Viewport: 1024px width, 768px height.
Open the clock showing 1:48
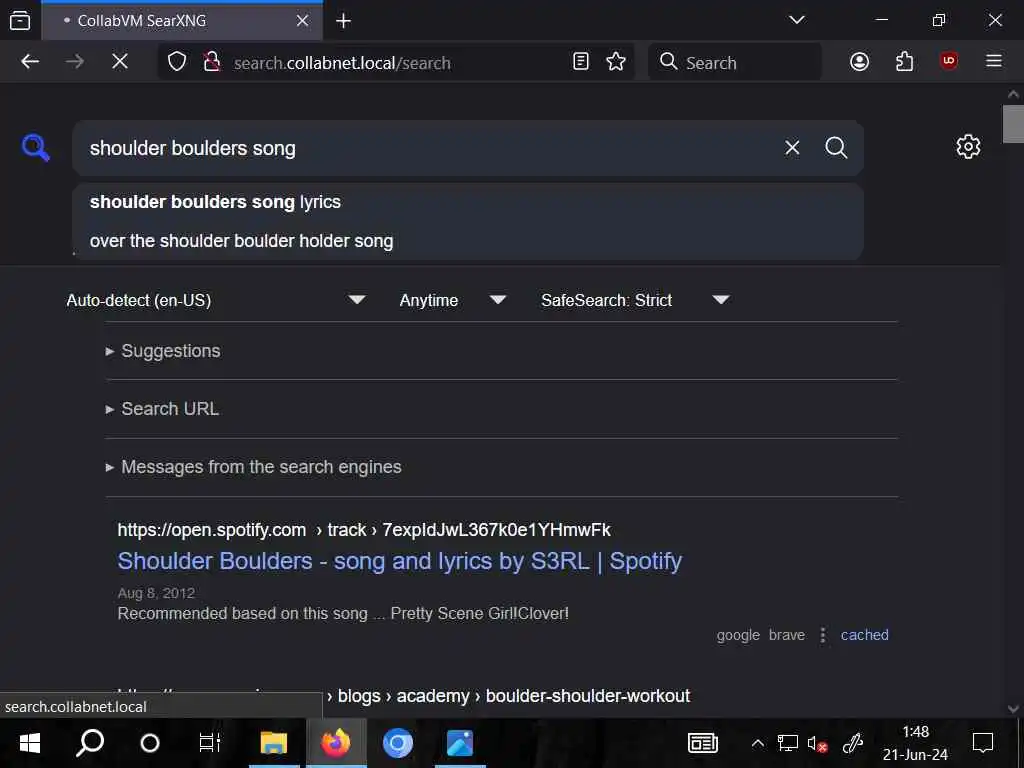pos(915,743)
